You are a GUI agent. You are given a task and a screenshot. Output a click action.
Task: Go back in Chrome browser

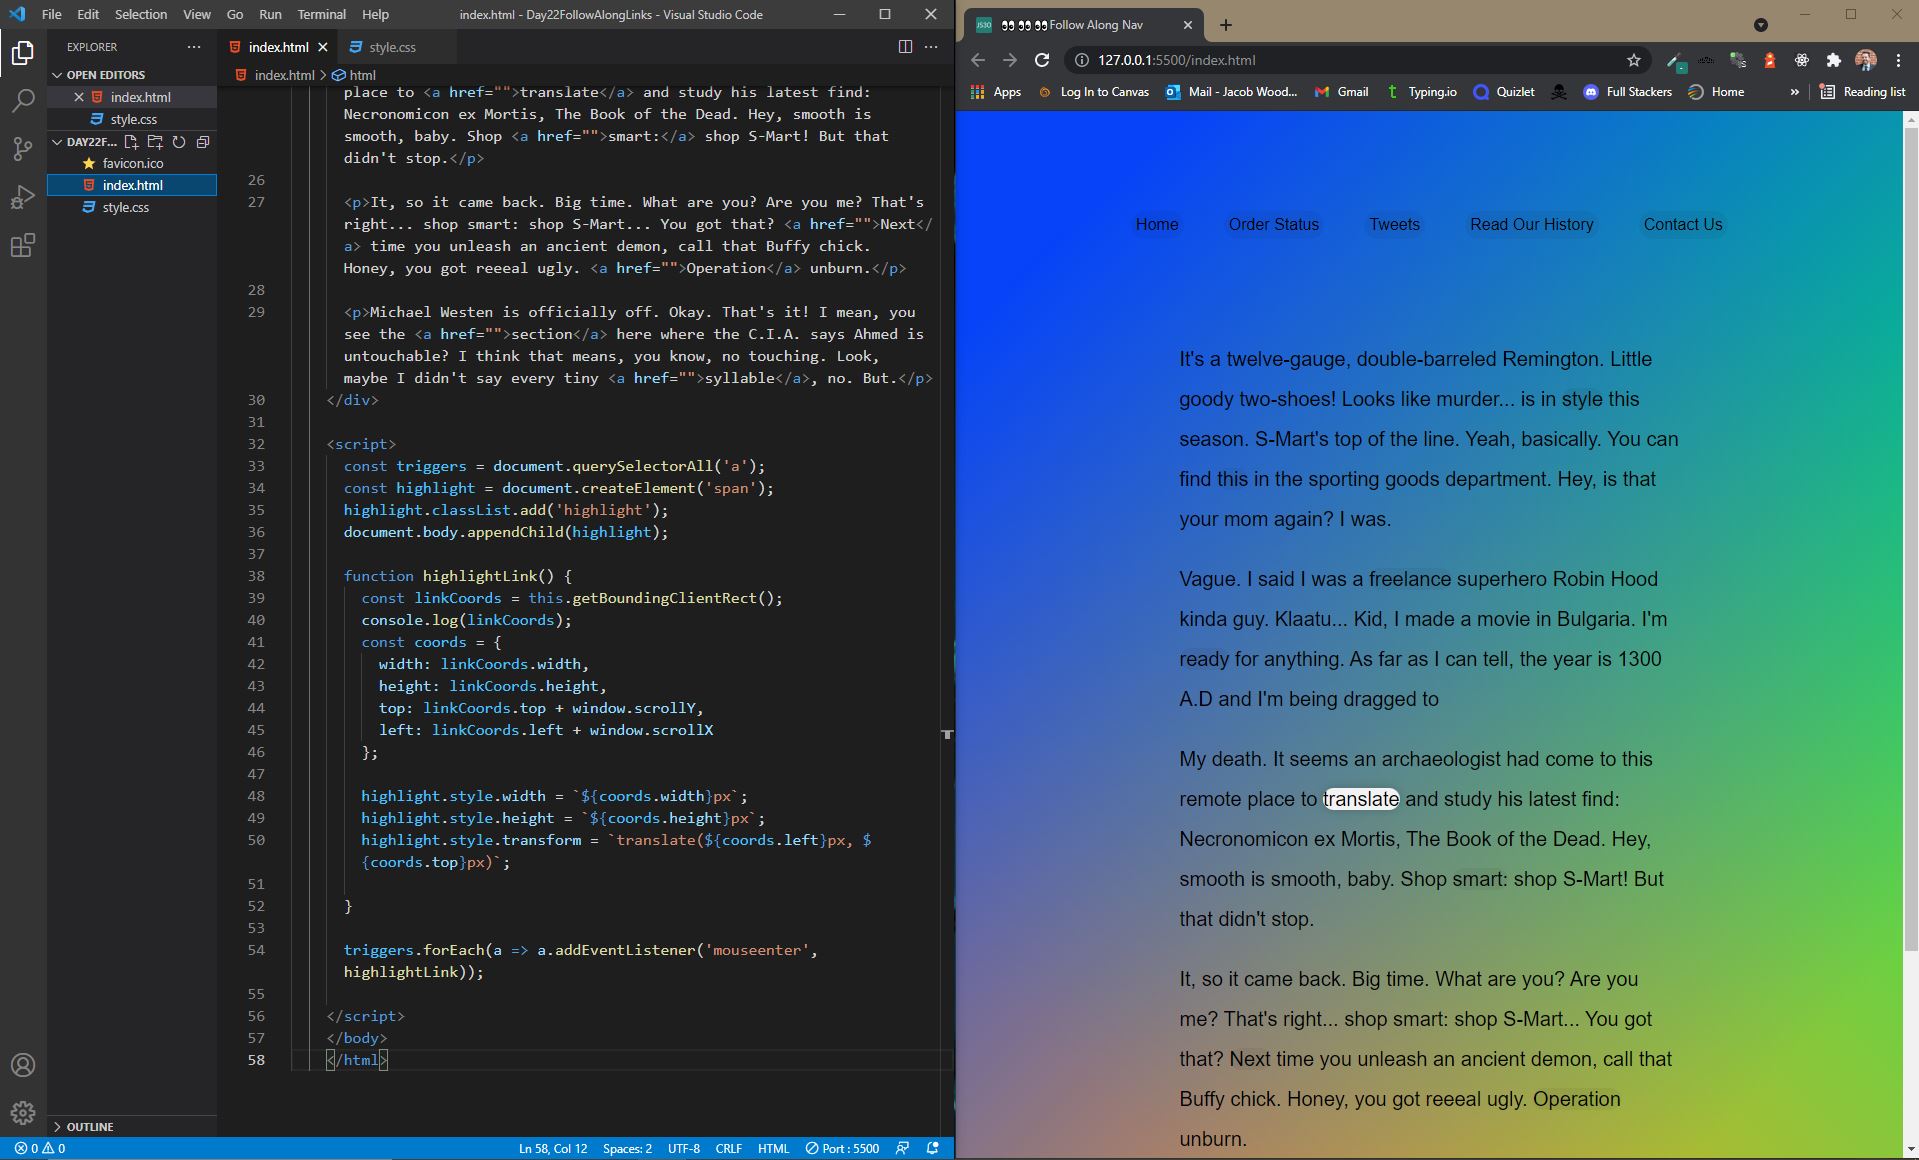[x=978, y=60]
